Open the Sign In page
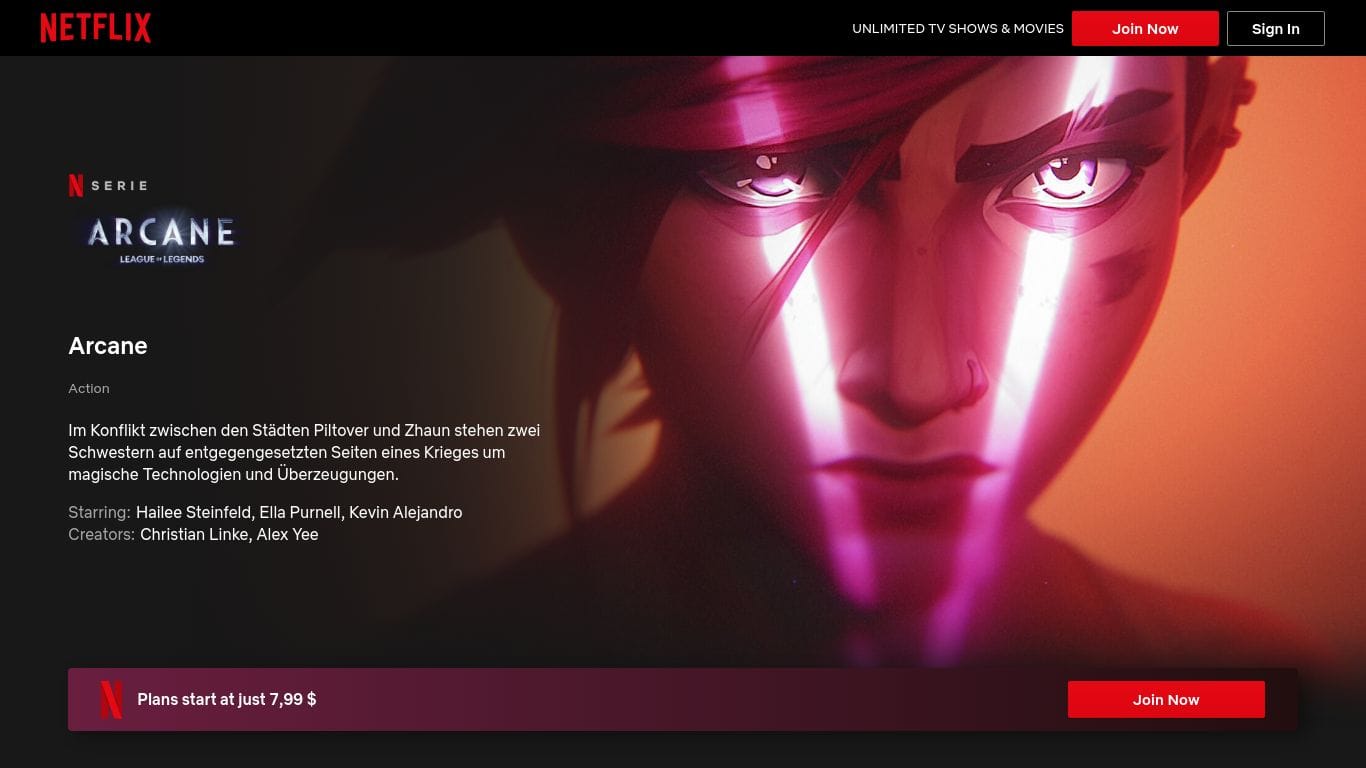Viewport: 1366px width, 768px height. (1275, 29)
